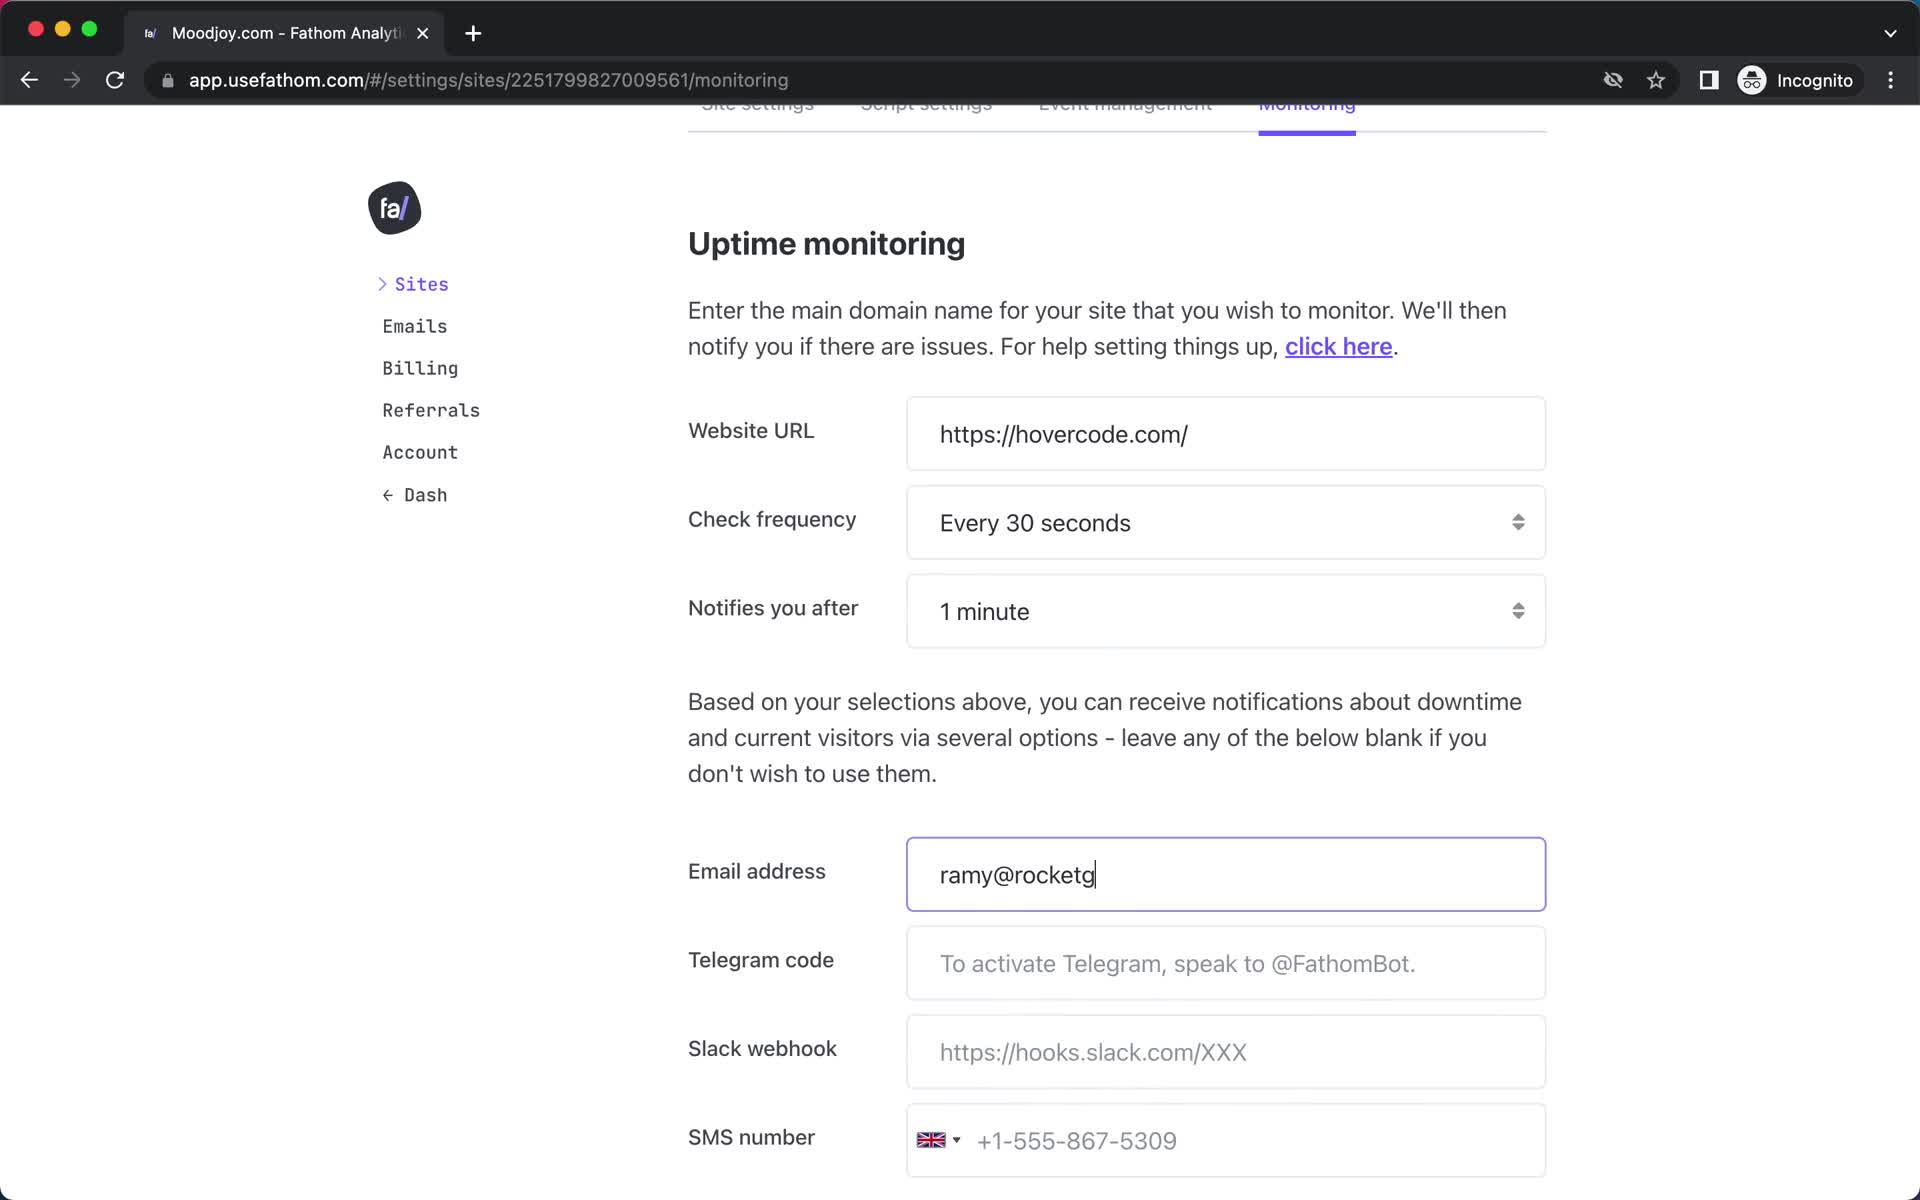Image resolution: width=1920 pixels, height=1200 pixels.
Task: Click the incognito profile icon
Action: (x=1751, y=80)
